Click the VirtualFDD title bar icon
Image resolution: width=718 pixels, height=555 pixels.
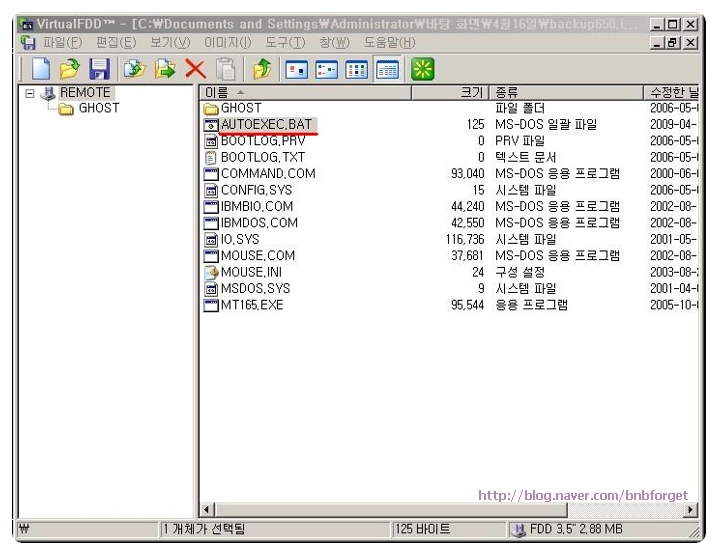tap(27, 24)
